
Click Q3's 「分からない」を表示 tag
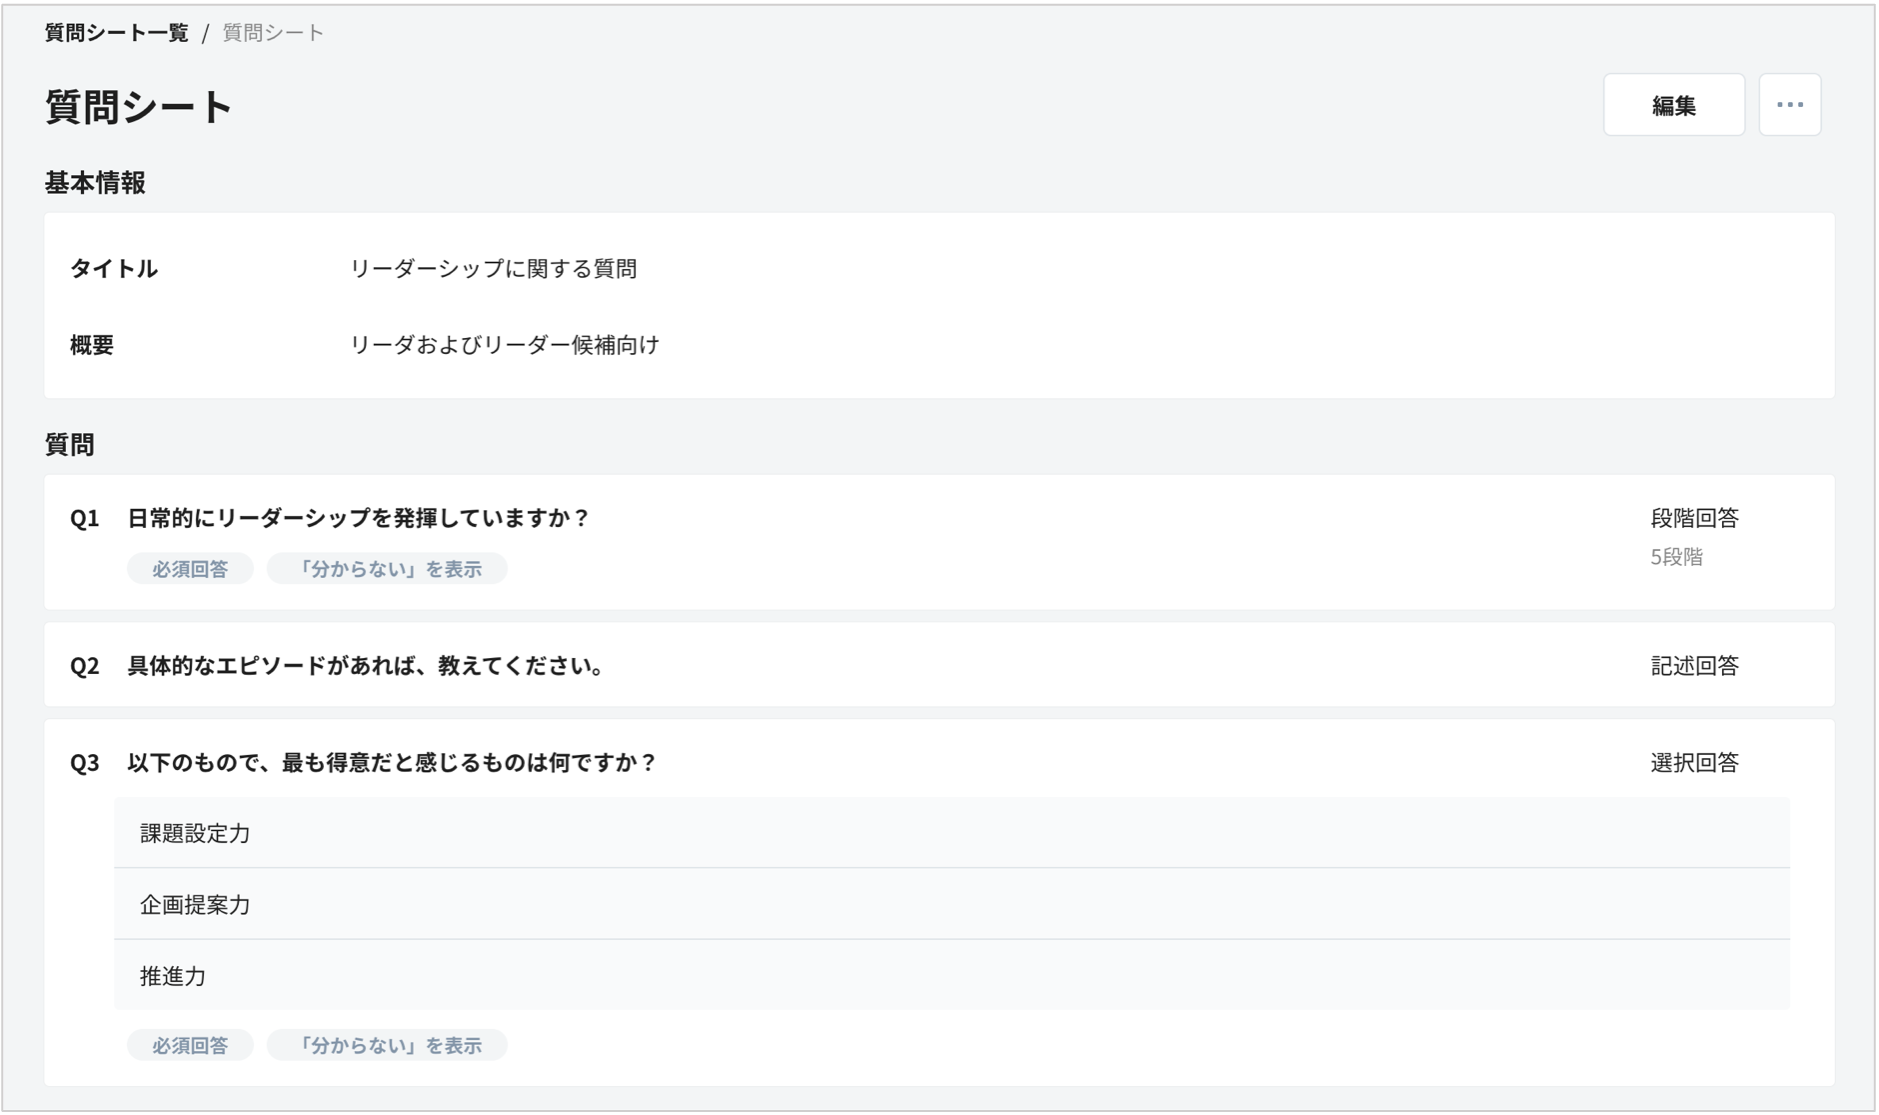pyautogui.click(x=387, y=1045)
